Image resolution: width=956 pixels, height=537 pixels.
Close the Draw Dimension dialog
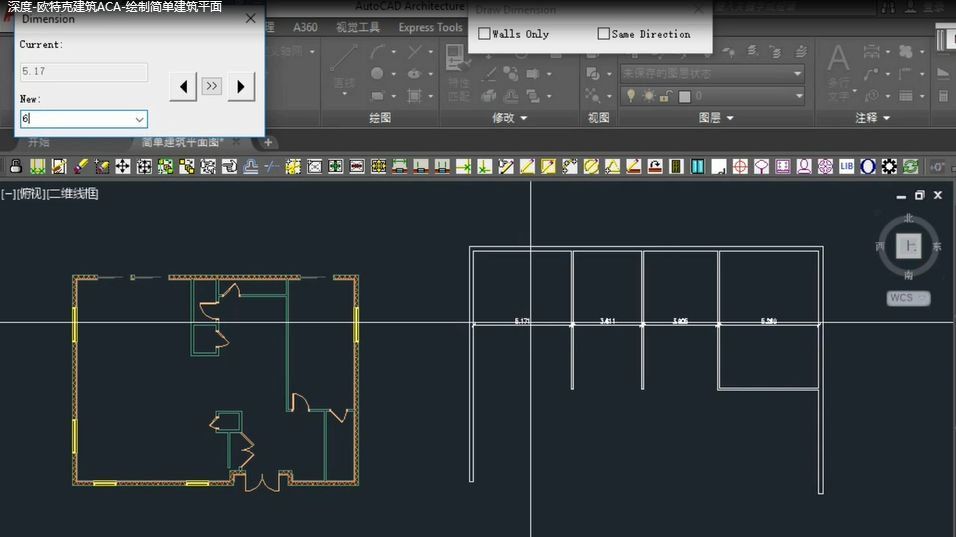pos(699,9)
